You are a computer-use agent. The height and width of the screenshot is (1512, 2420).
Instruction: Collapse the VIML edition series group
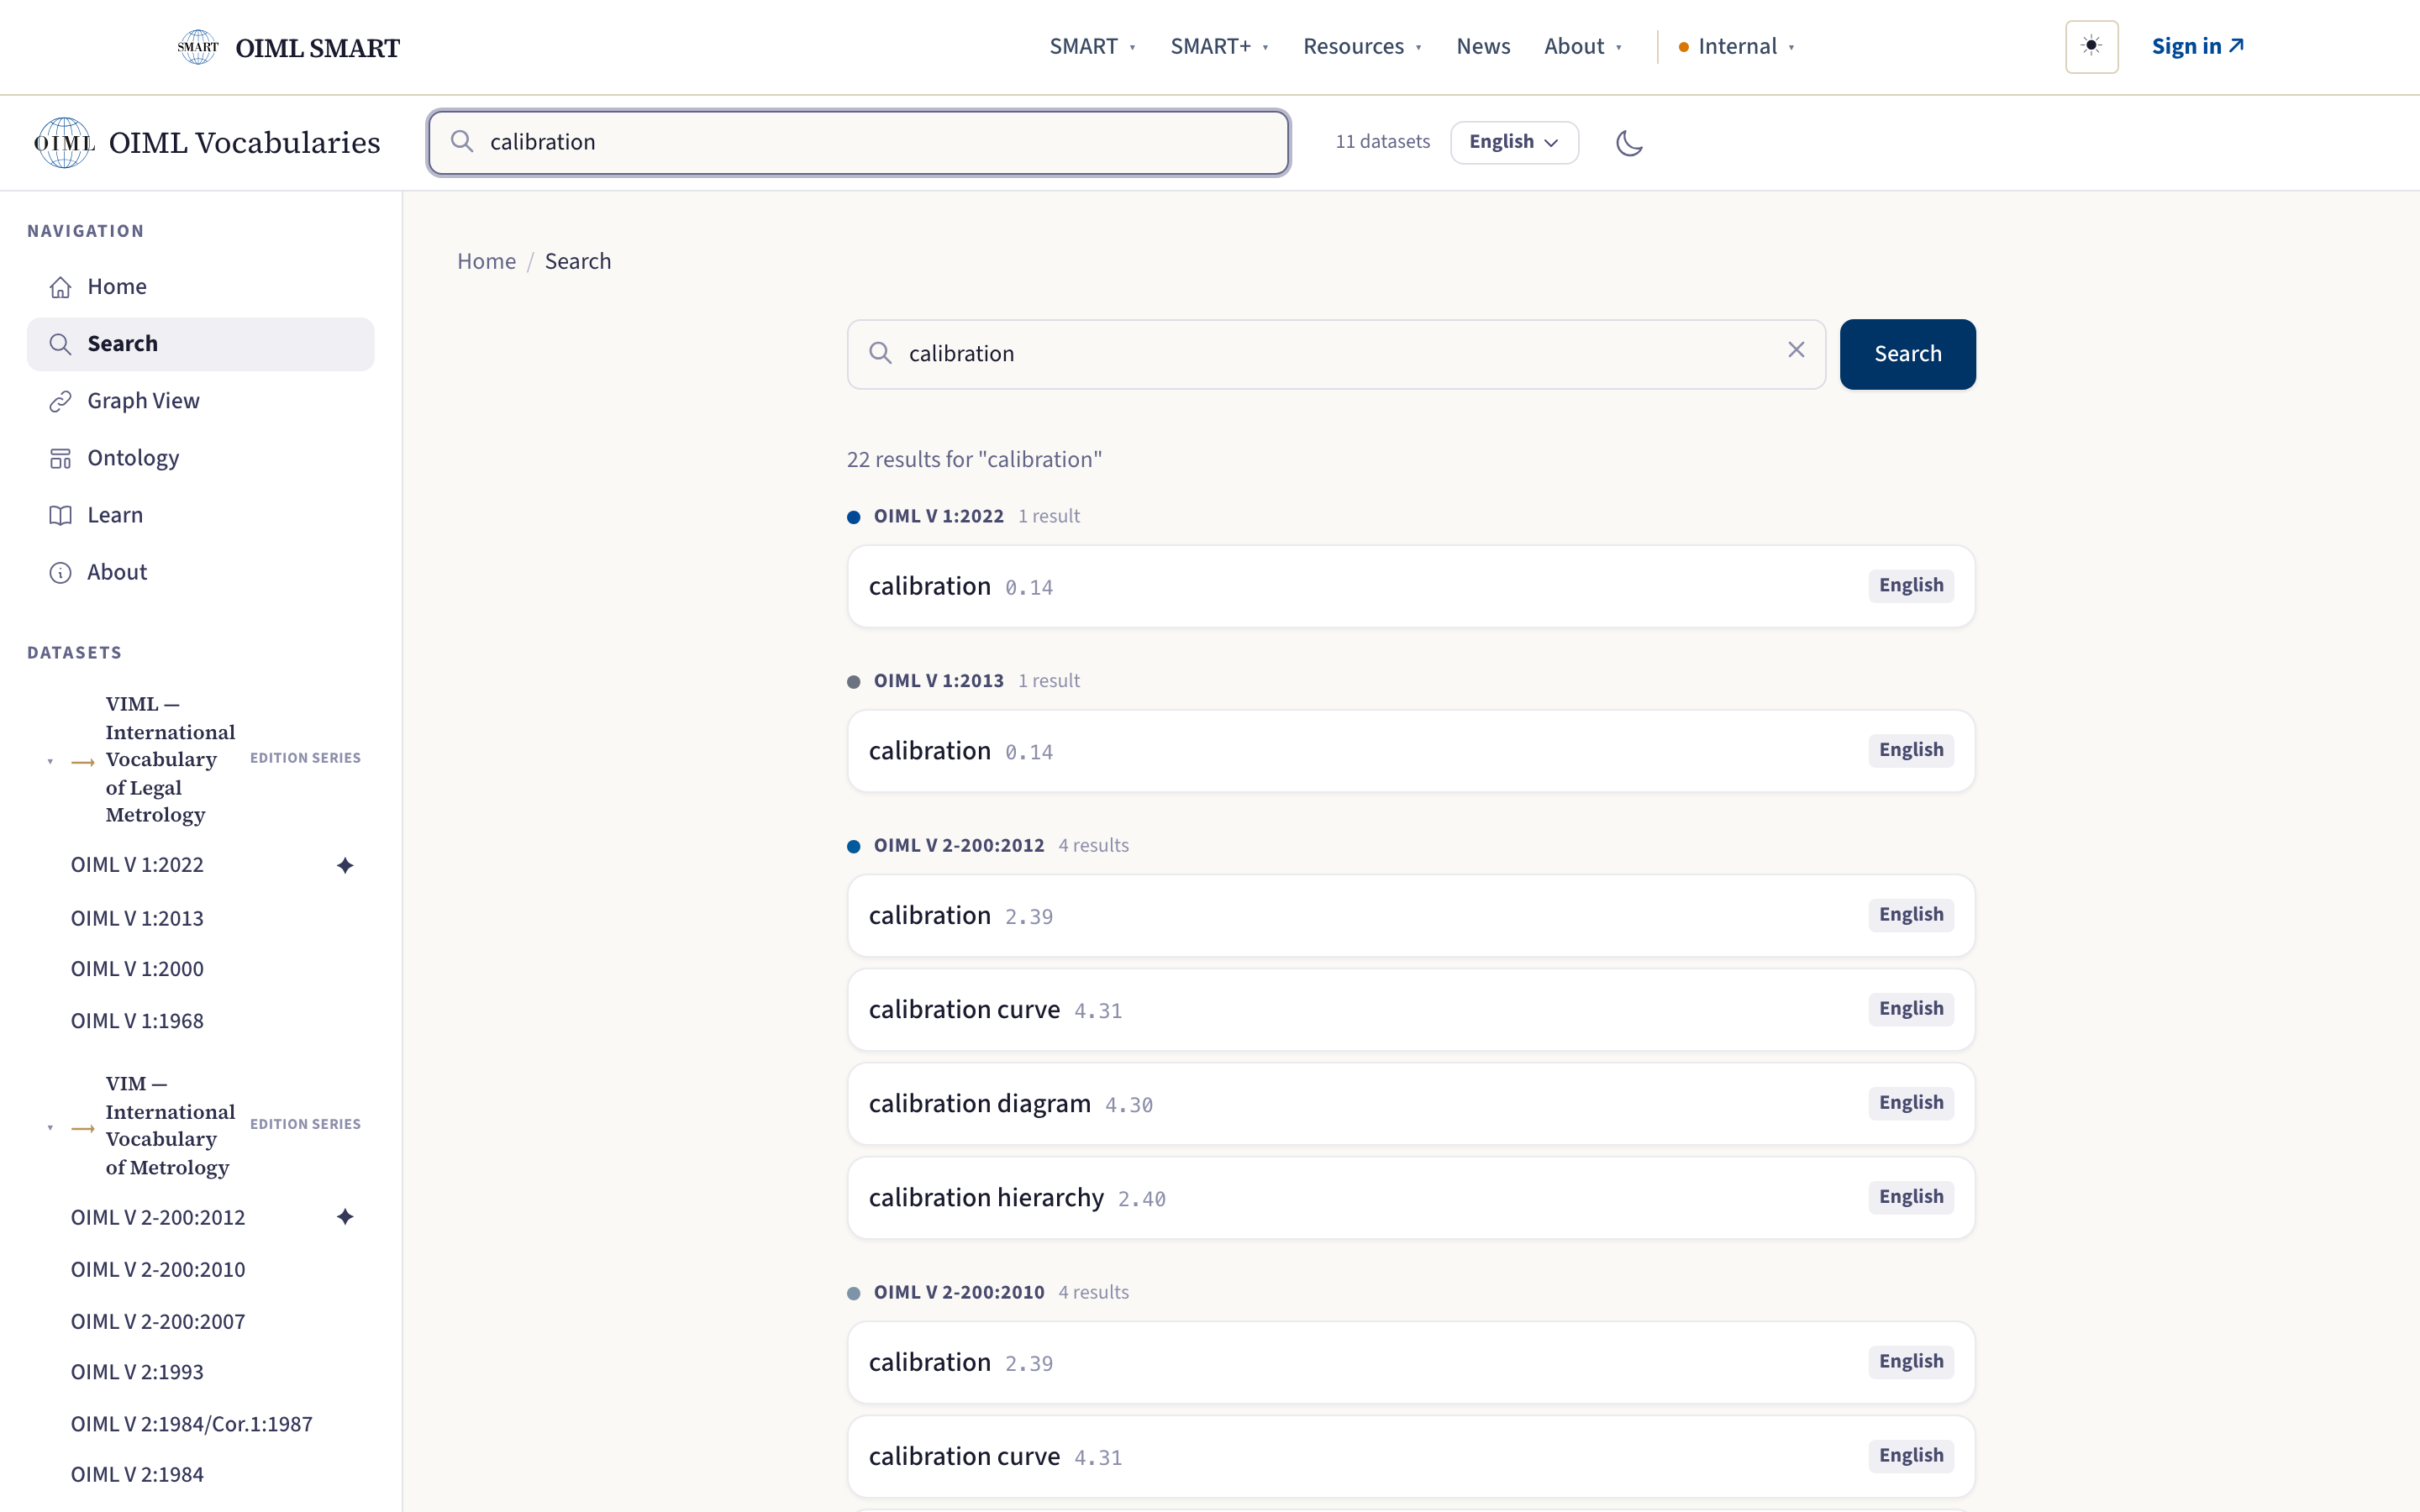[x=50, y=761]
